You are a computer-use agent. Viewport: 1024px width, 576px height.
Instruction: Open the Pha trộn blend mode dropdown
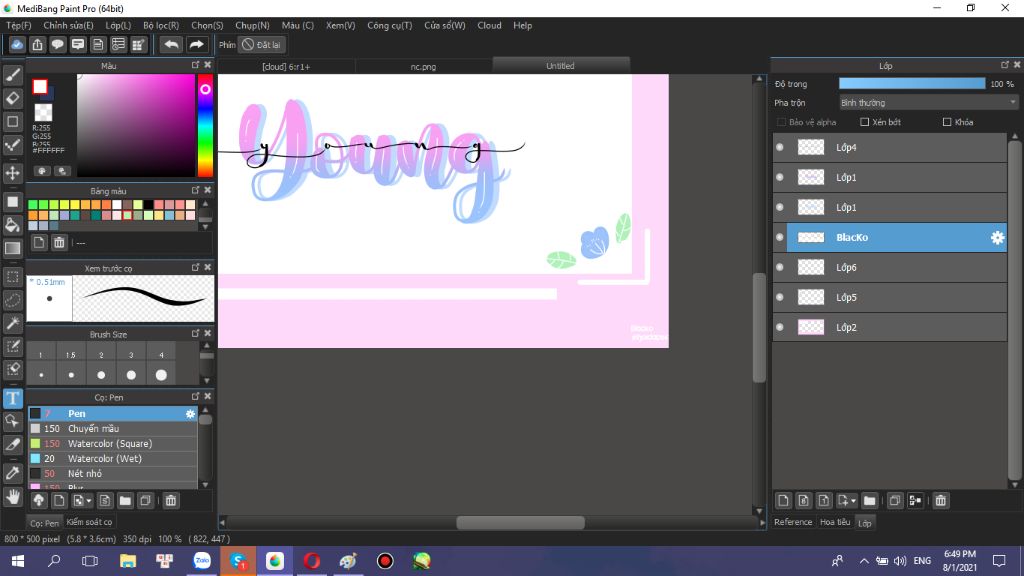coord(927,102)
